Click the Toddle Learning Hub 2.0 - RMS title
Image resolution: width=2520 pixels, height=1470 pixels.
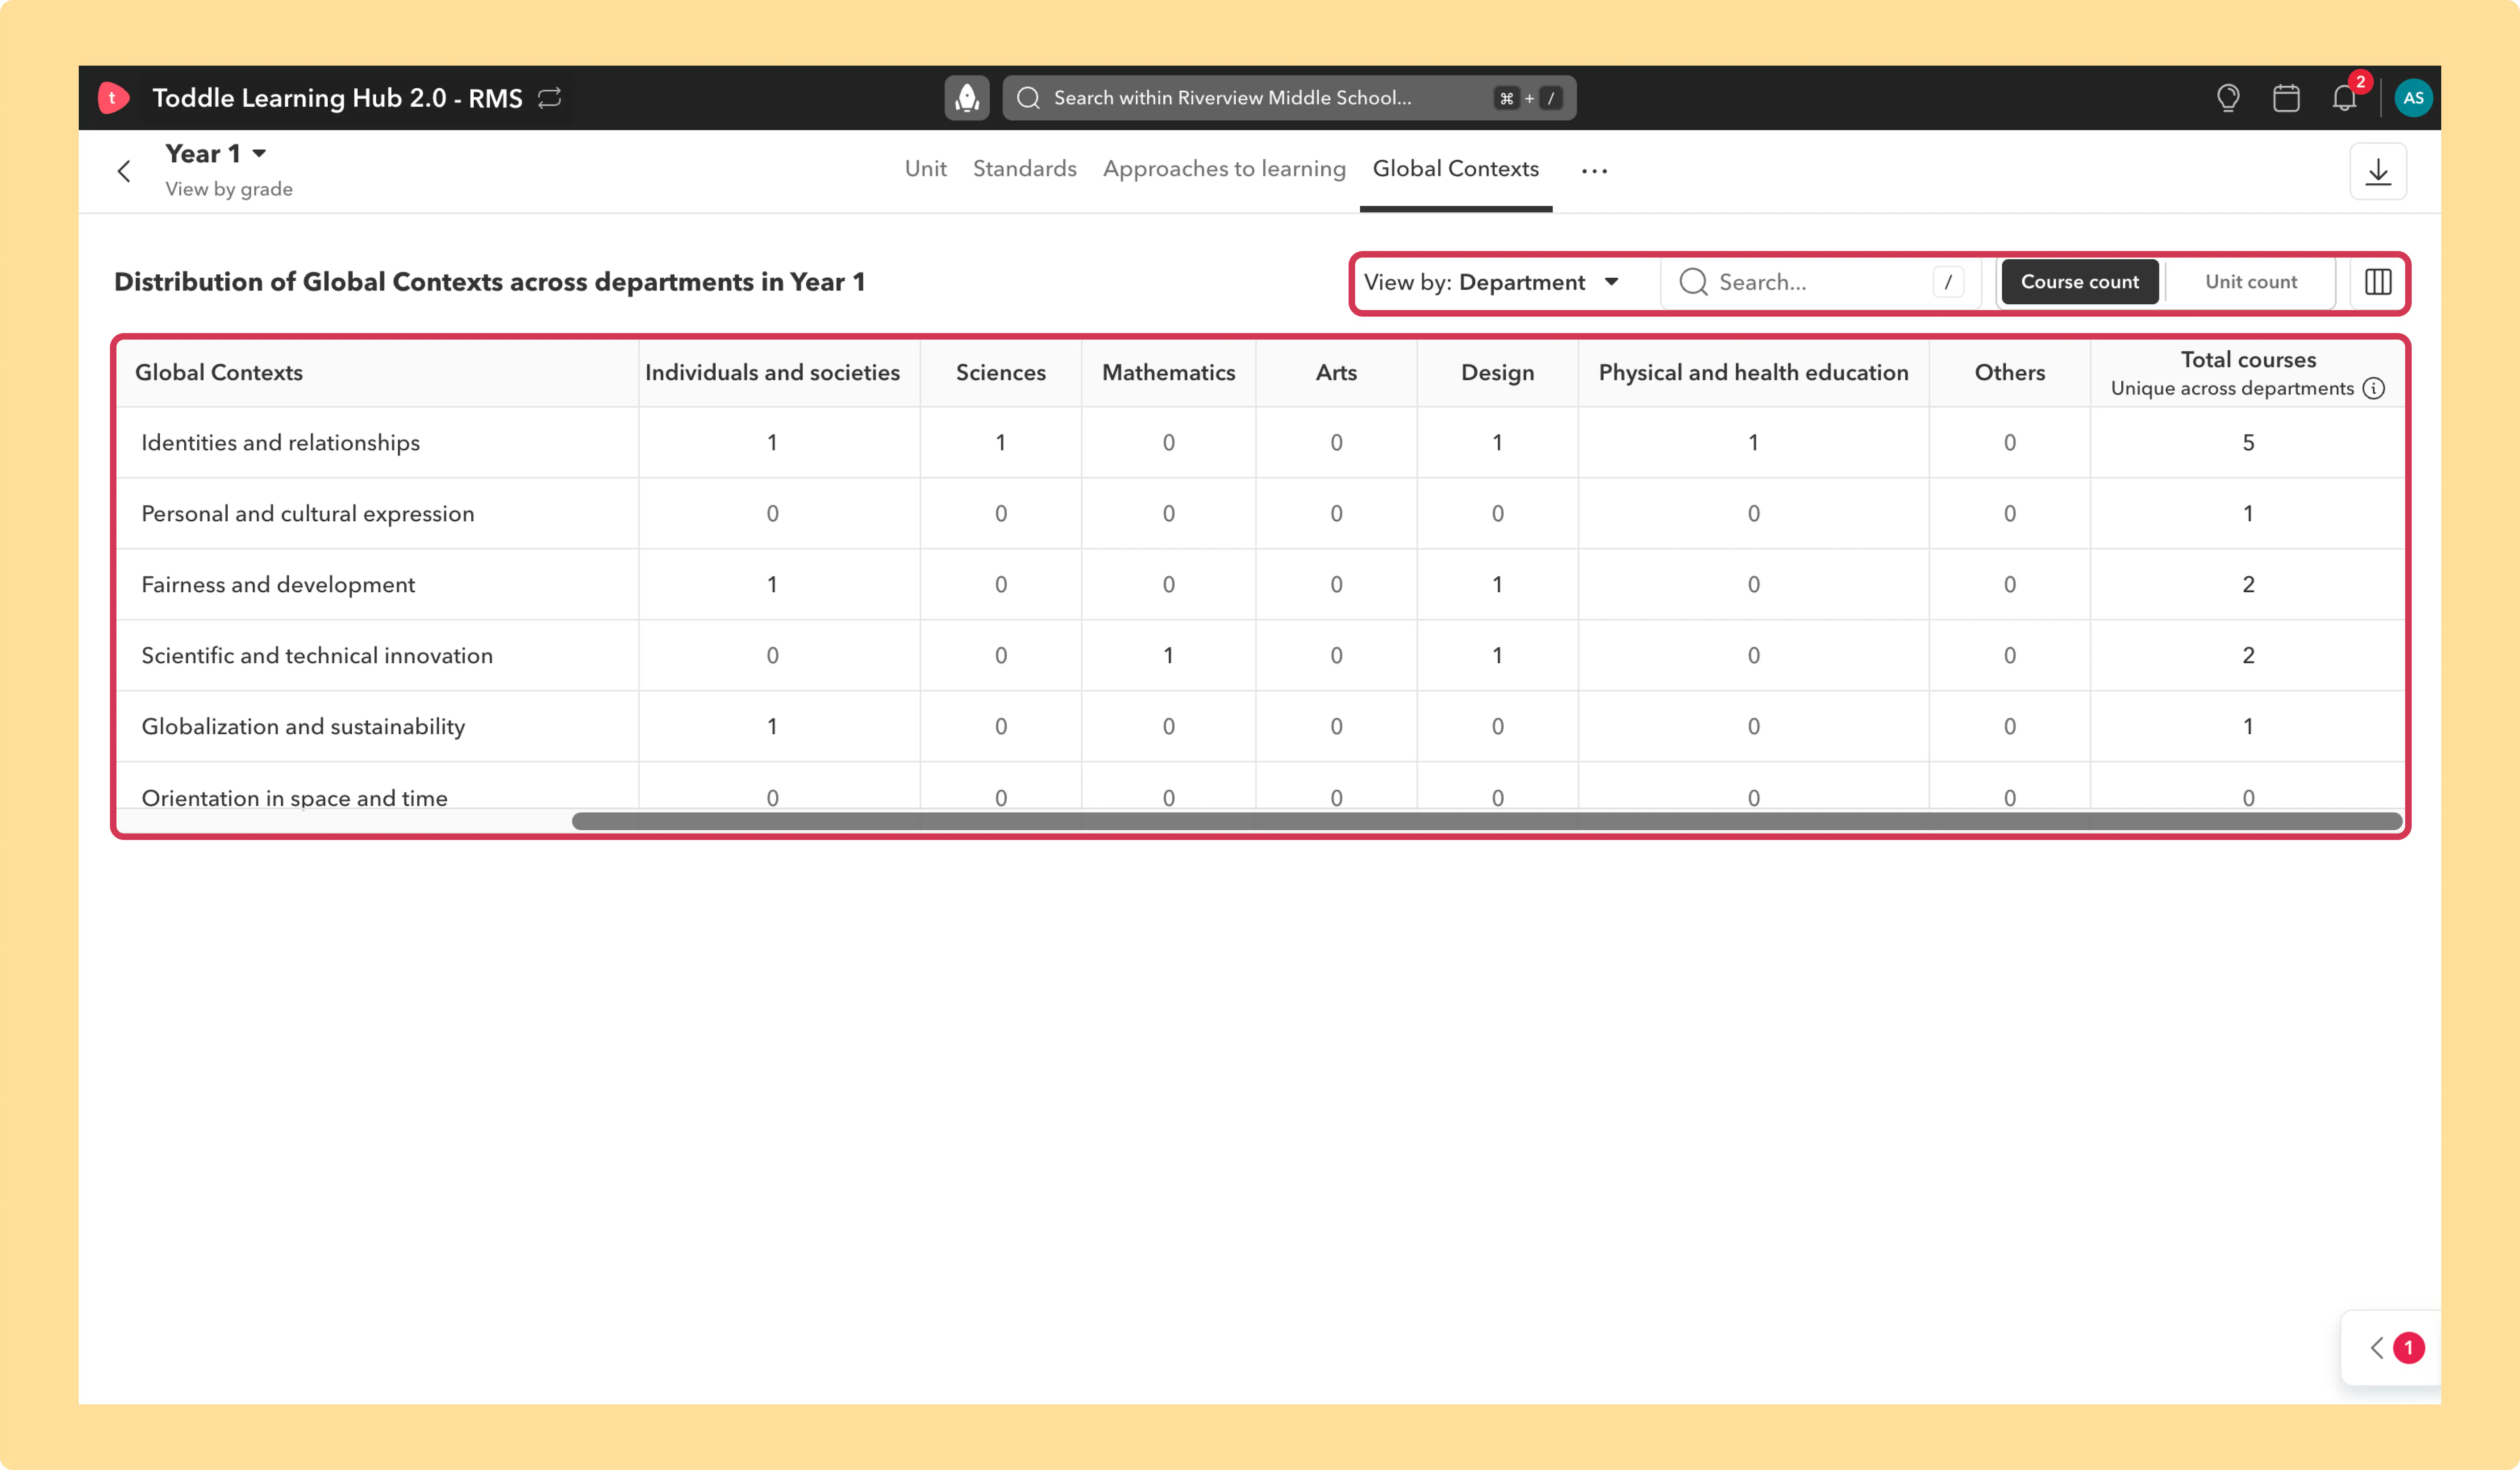tap(337, 98)
